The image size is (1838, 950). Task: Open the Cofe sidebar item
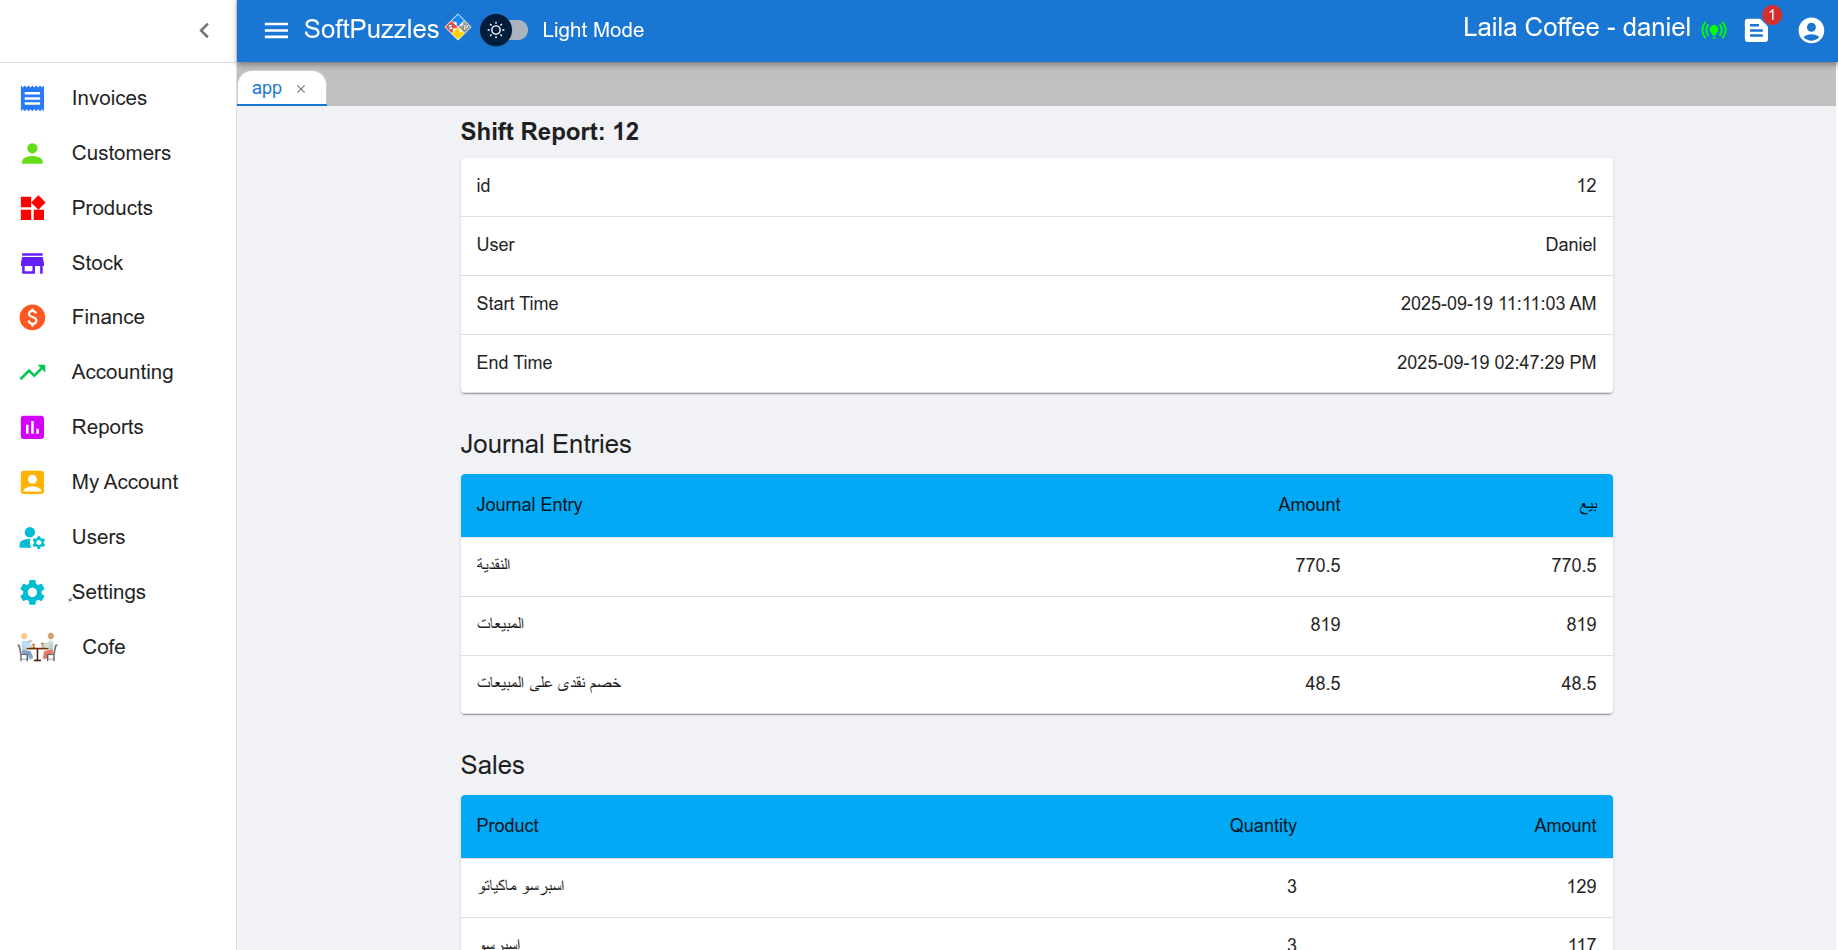[103, 647]
